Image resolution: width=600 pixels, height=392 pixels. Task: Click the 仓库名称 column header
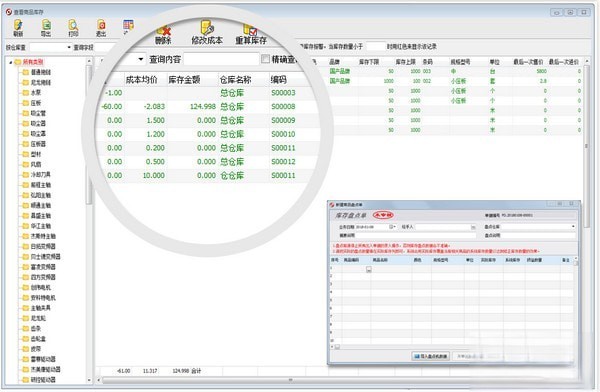[x=235, y=80]
